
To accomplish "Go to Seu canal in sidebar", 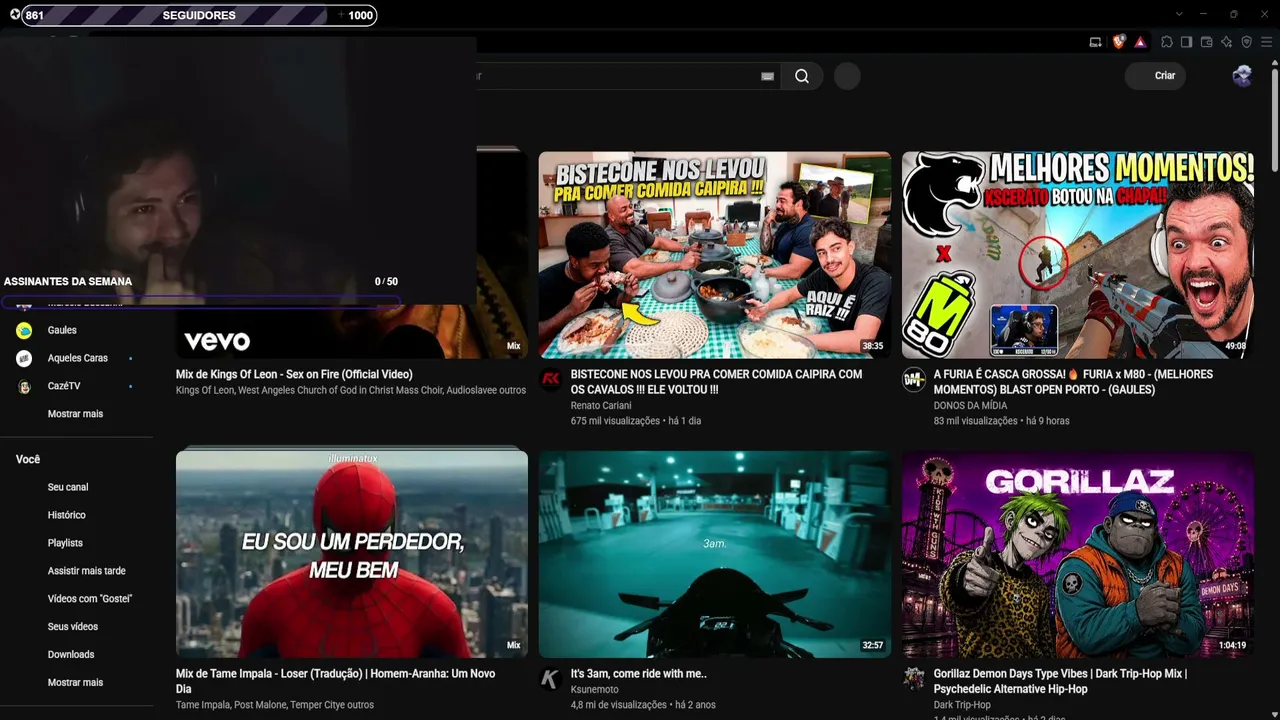I will (x=68, y=487).
